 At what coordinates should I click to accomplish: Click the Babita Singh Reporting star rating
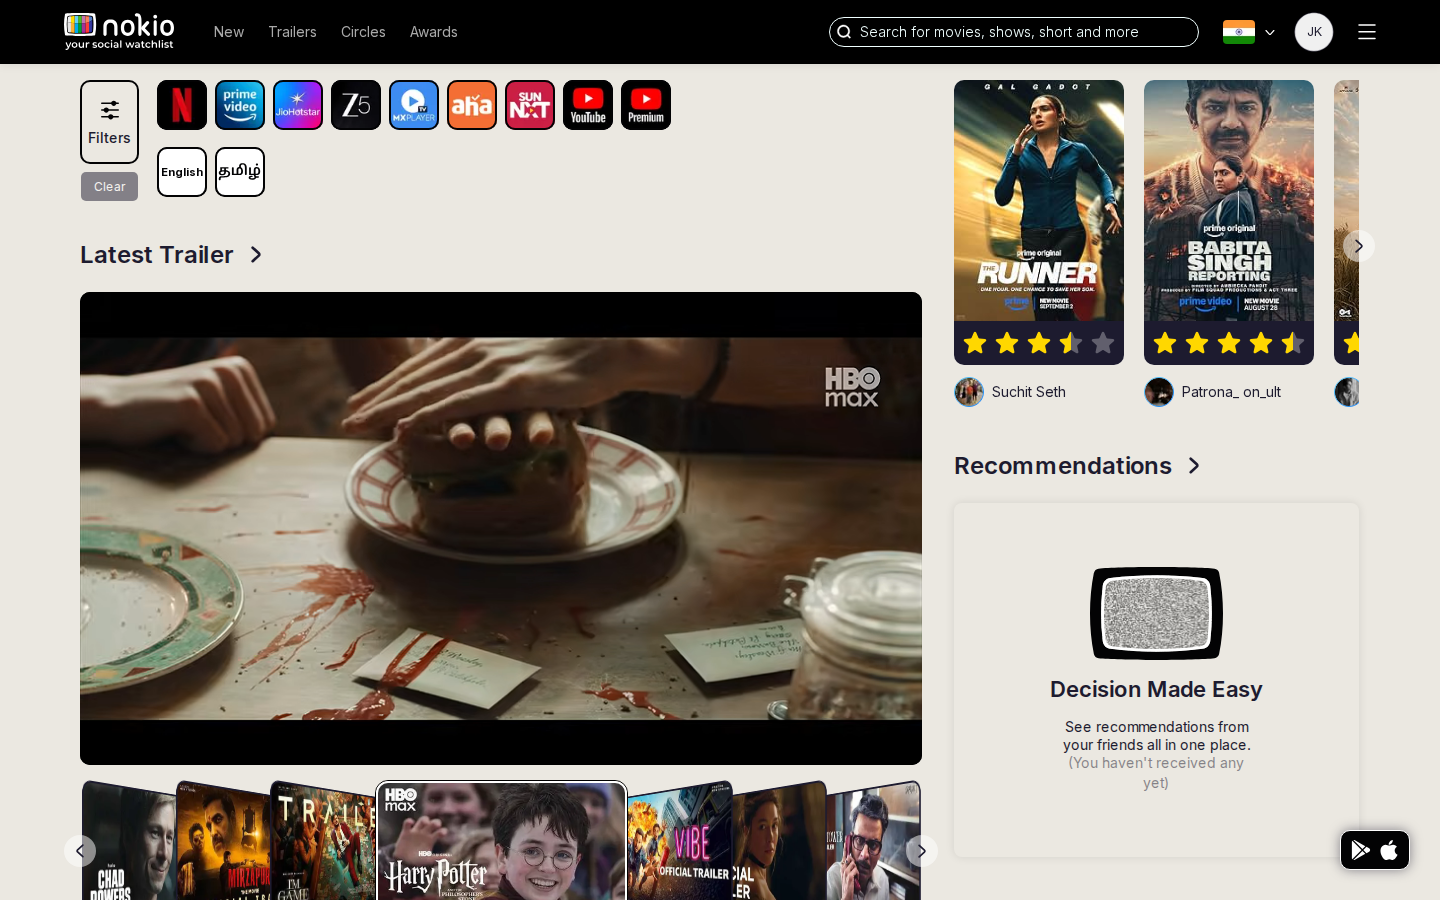[1229, 343]
